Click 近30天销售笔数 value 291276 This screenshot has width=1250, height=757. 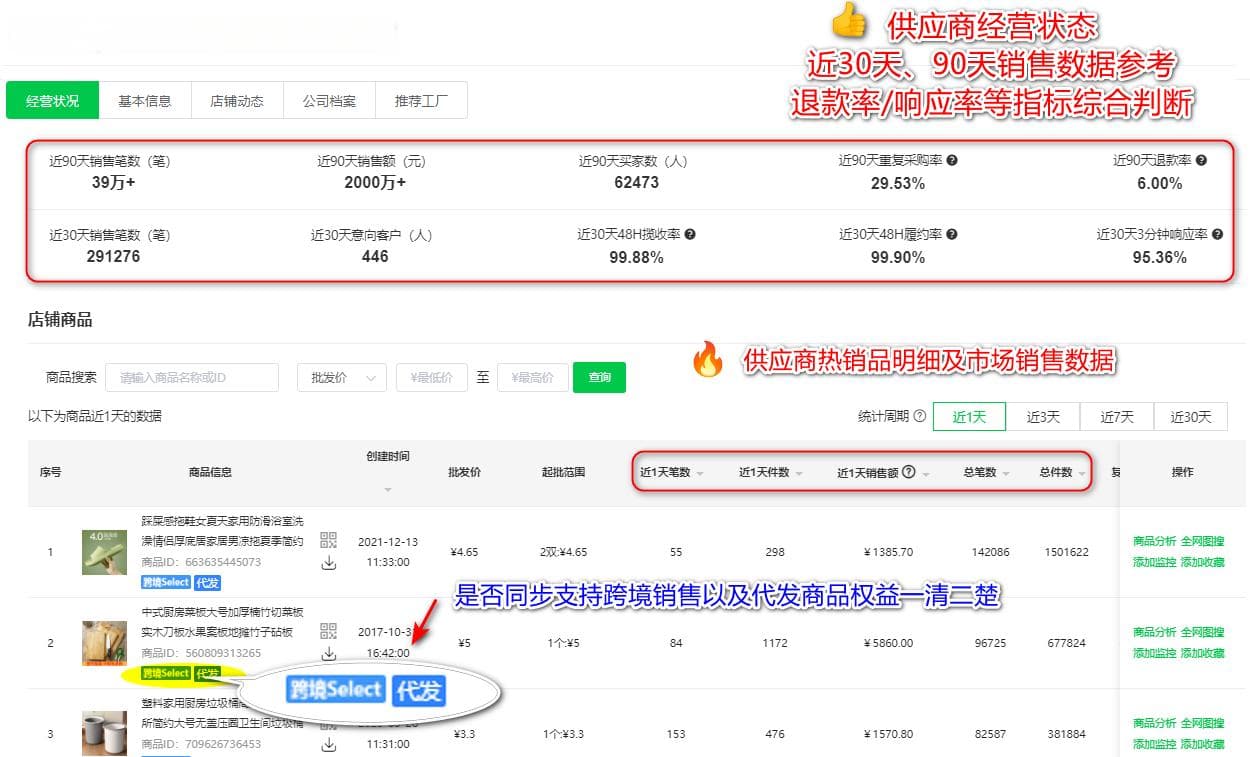click(114, 257)
